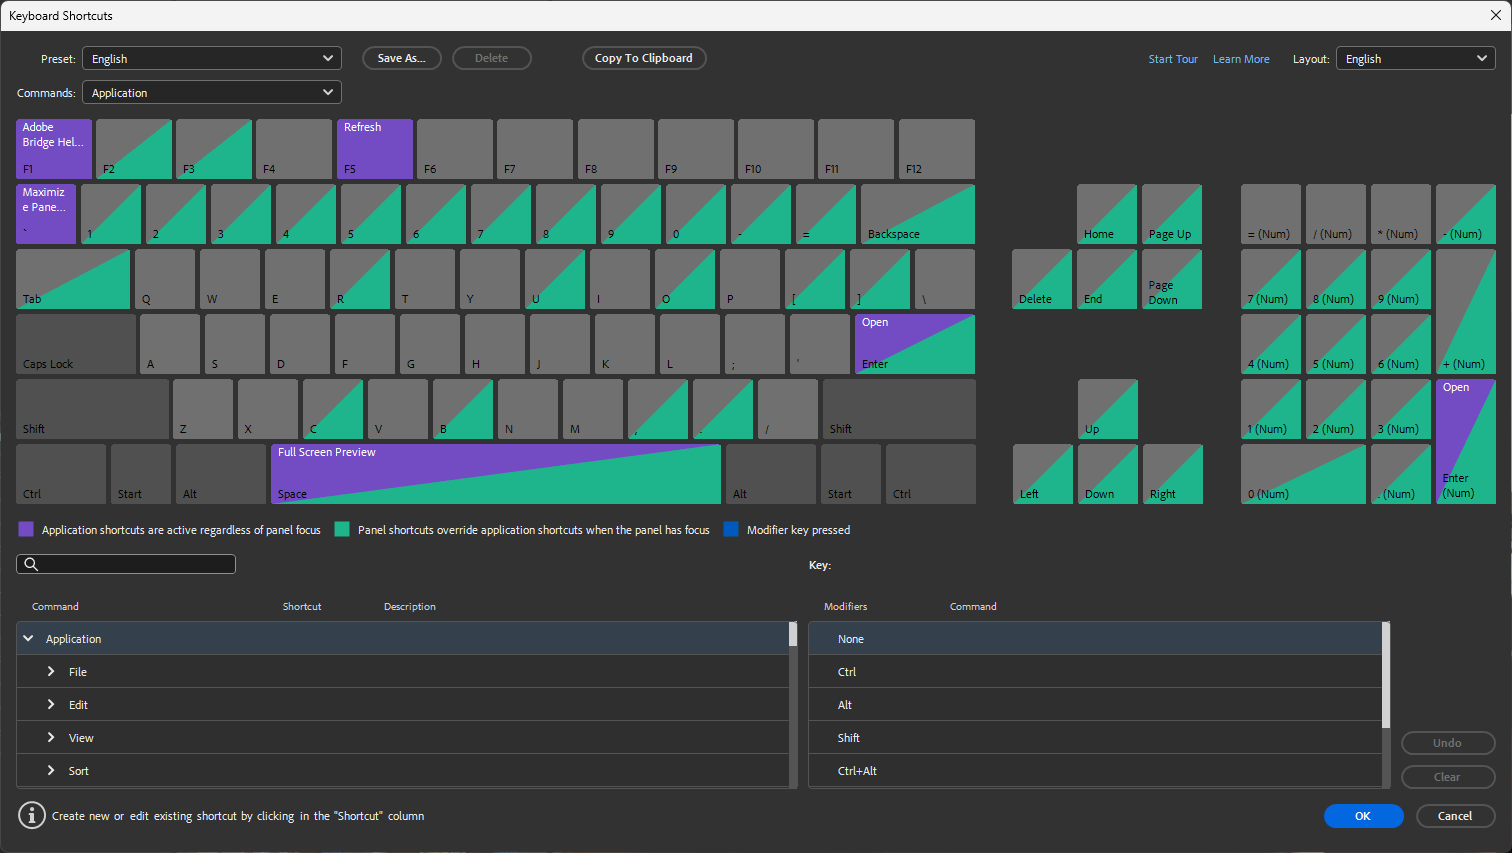Select the Space bar assigned Full Screen Preview
The image size is (1512, 853).
(x=495, y=473)
